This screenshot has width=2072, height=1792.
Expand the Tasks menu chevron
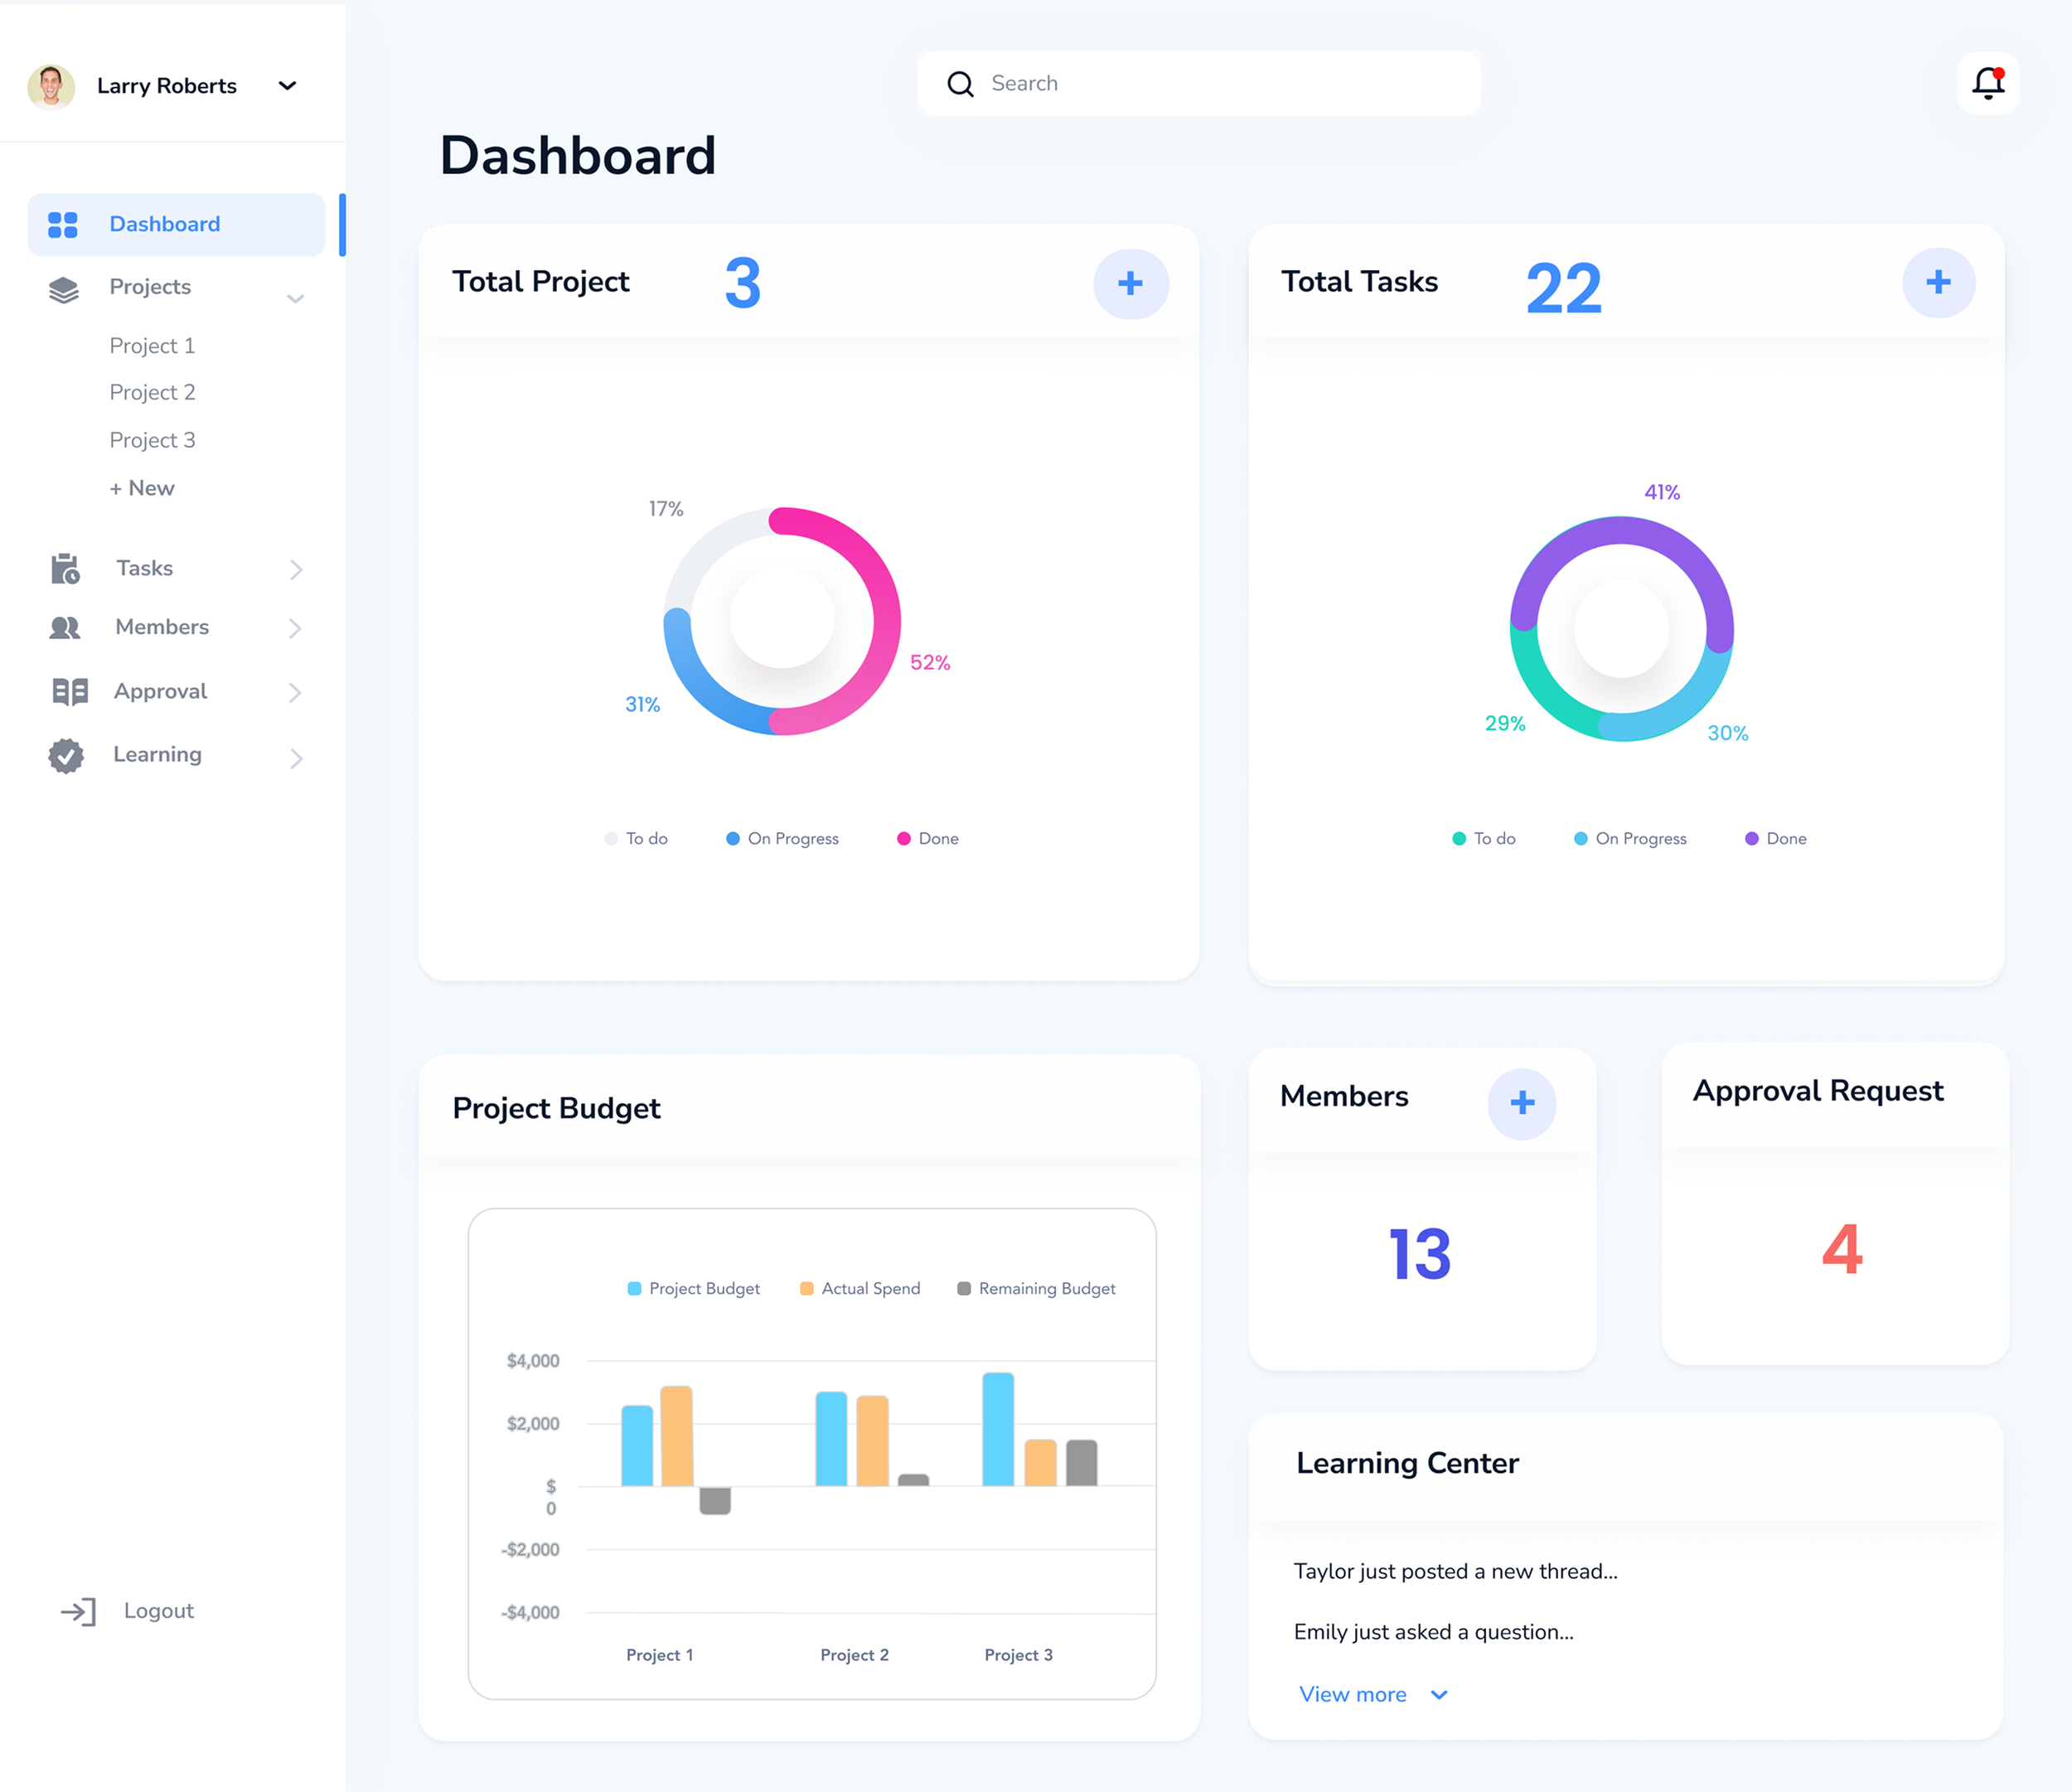click(x=295, y=570)
